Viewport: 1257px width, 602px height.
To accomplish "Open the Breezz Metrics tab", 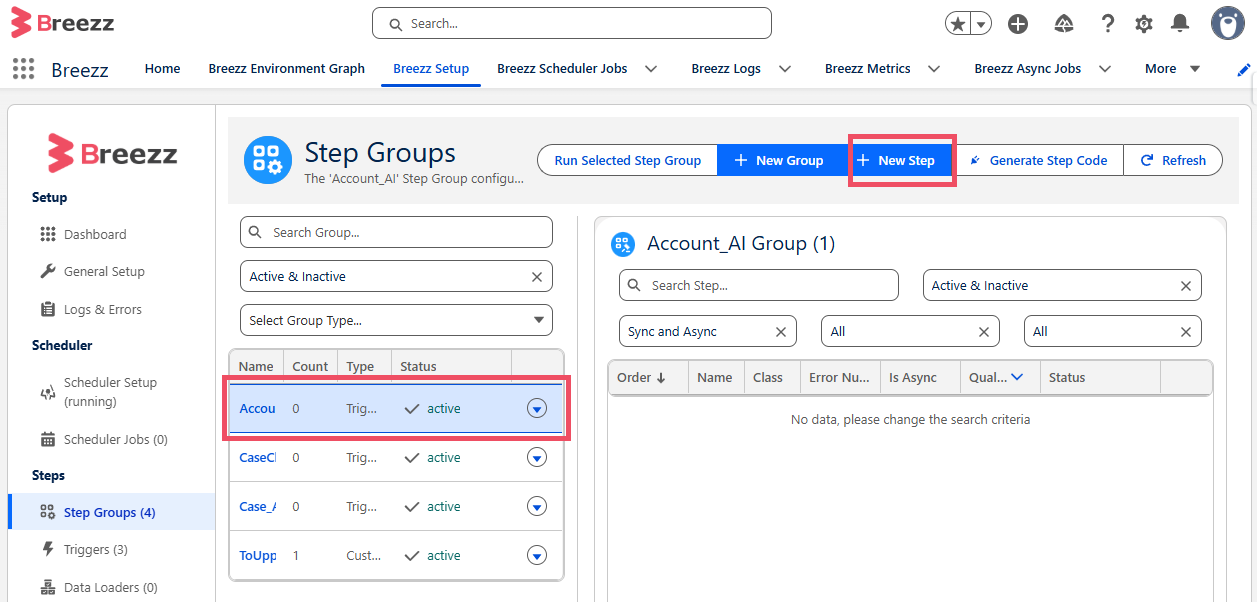I will click(x=868, y=69).
